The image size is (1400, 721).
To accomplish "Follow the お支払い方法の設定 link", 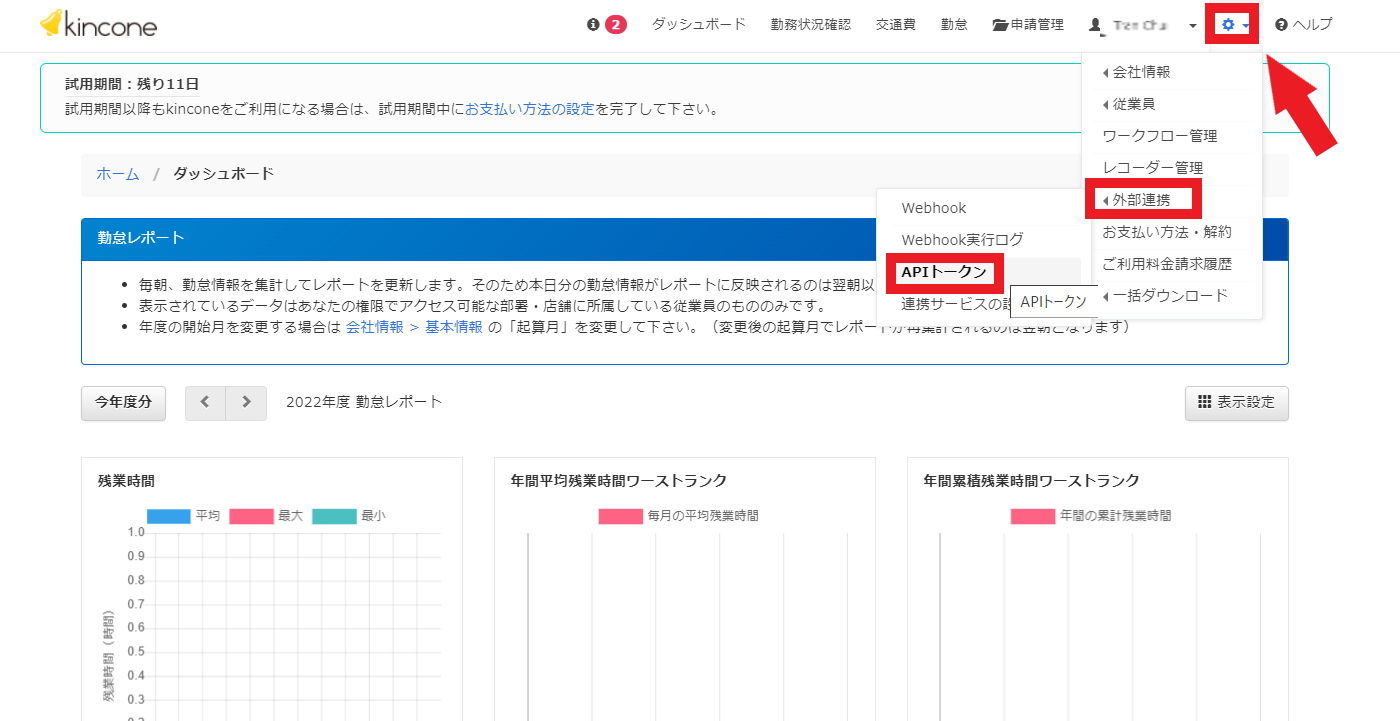I will 530,109.
